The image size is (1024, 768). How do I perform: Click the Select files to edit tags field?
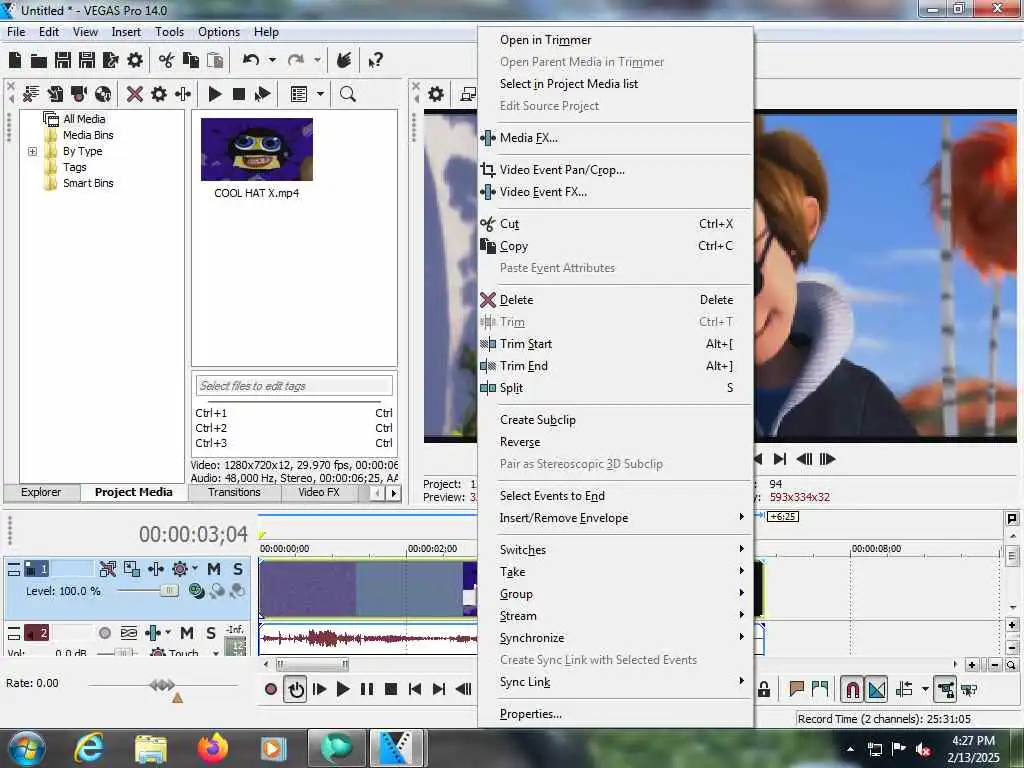pos(294,386)
